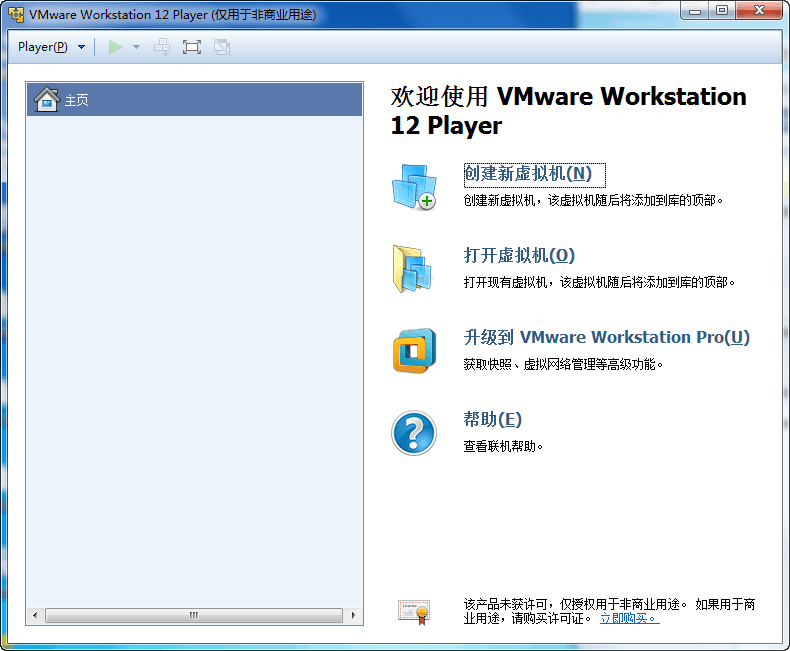Click the open virtual machine folder icon

tap(412, 269)
